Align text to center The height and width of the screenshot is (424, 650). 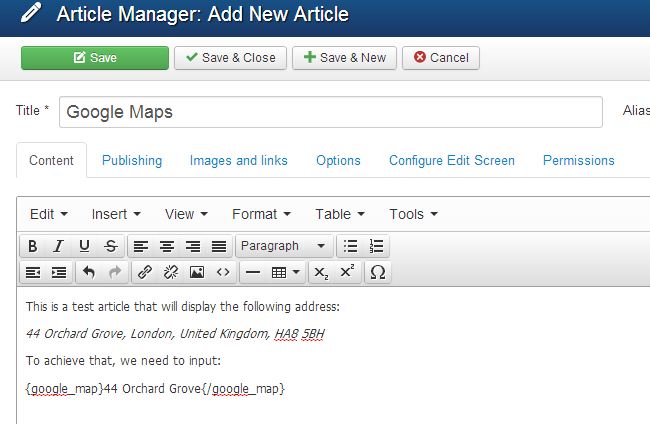(167, 246)
